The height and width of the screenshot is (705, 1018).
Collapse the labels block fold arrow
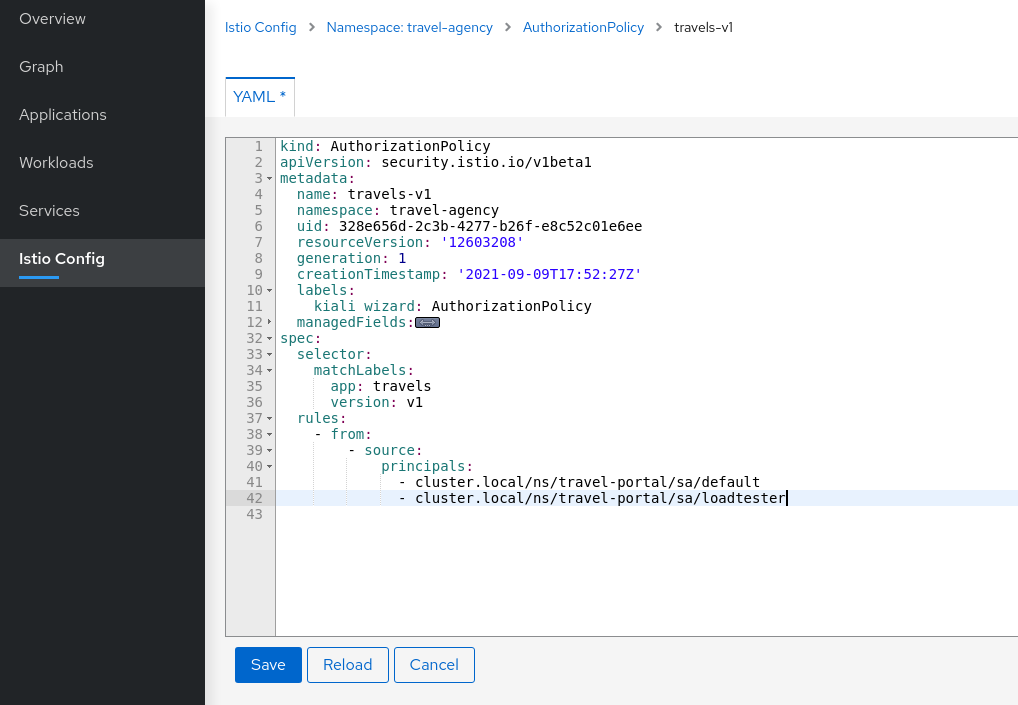(x=270, y=290)
